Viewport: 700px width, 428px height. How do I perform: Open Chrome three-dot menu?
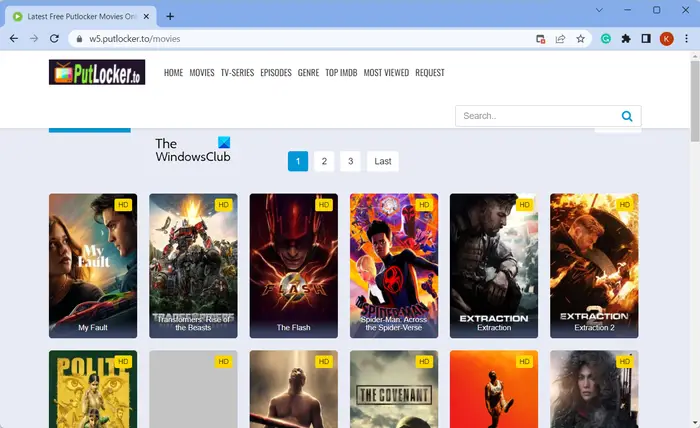687,39
